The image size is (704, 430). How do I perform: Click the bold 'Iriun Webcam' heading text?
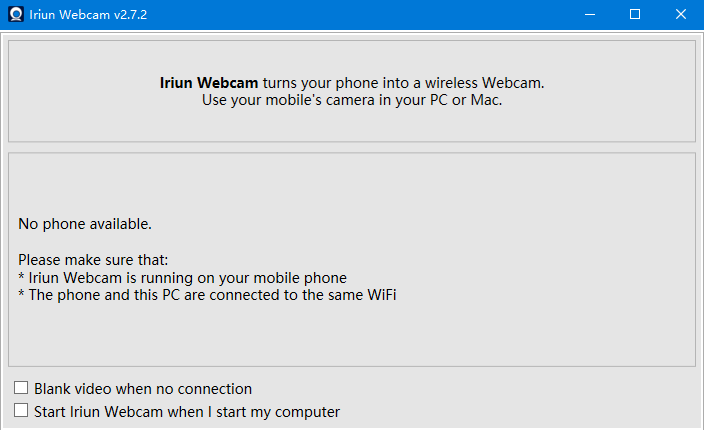209,83
